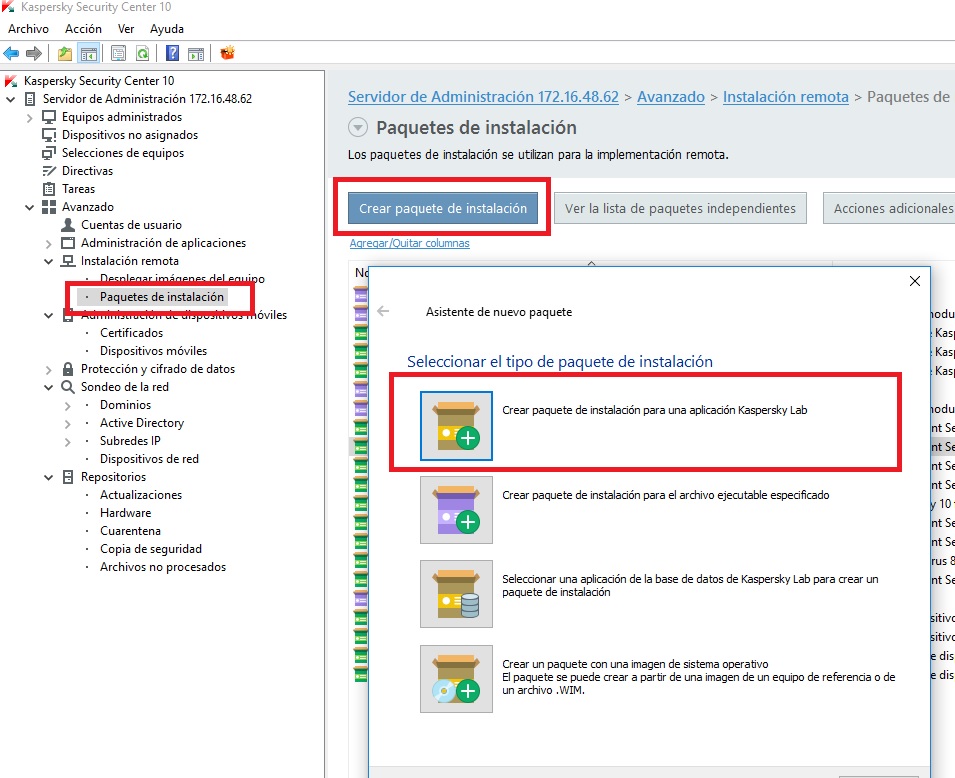Image resolution: width=955 pixels, height=778 pixels.
Task: Click the forward arrow toolbar icon
Action: tap(34, 54)
